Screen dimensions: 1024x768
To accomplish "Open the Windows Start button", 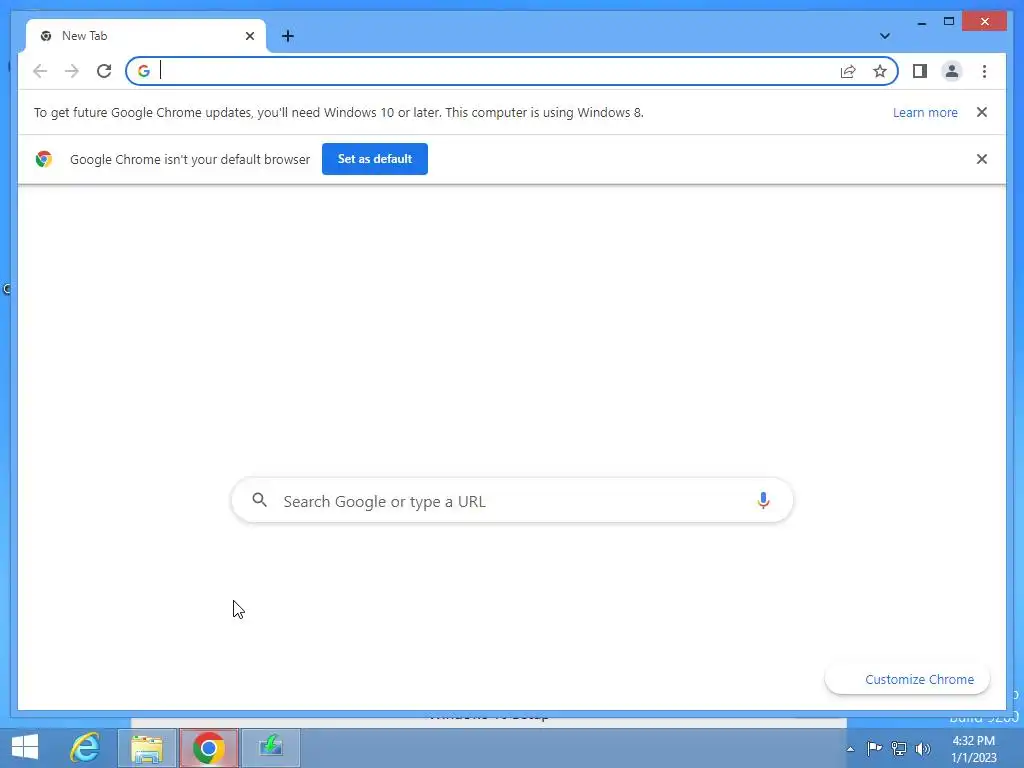I will 25,747.
